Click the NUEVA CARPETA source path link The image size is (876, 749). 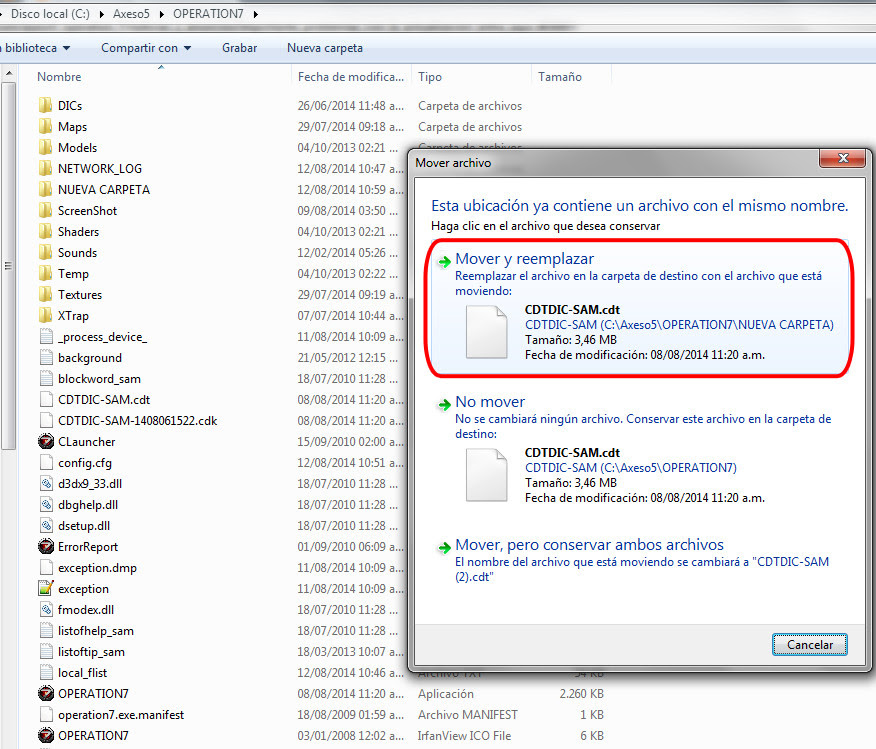pos(679,325)
